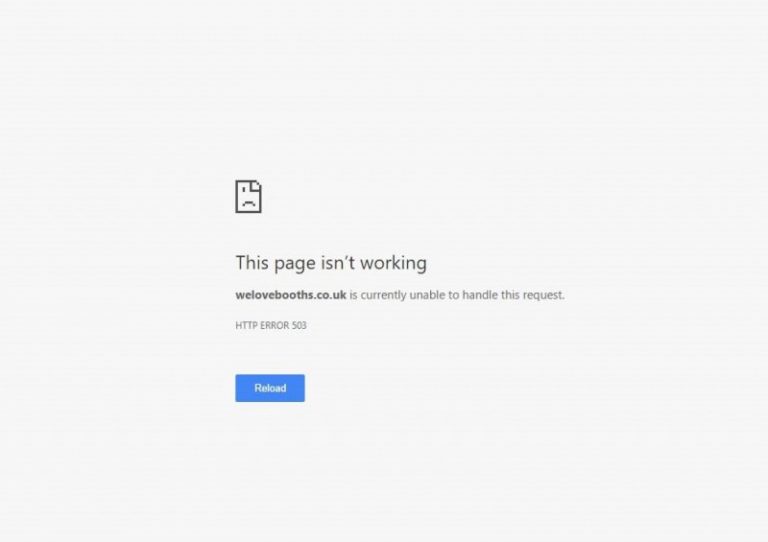Click the word "page" in the heading
This screenshot has height=542, width=768.
[295, 264]
